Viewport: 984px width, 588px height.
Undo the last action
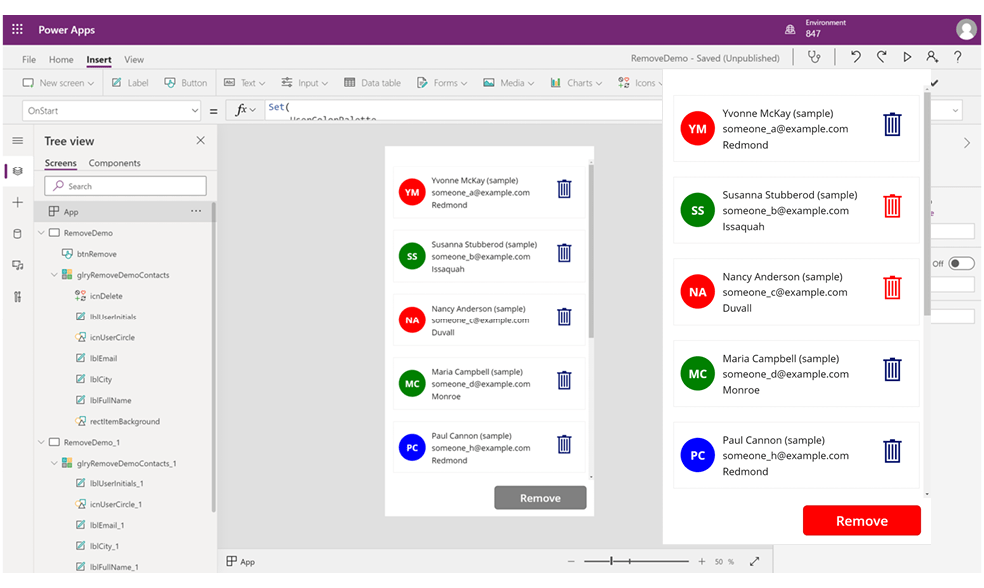[x=855, y=57]
